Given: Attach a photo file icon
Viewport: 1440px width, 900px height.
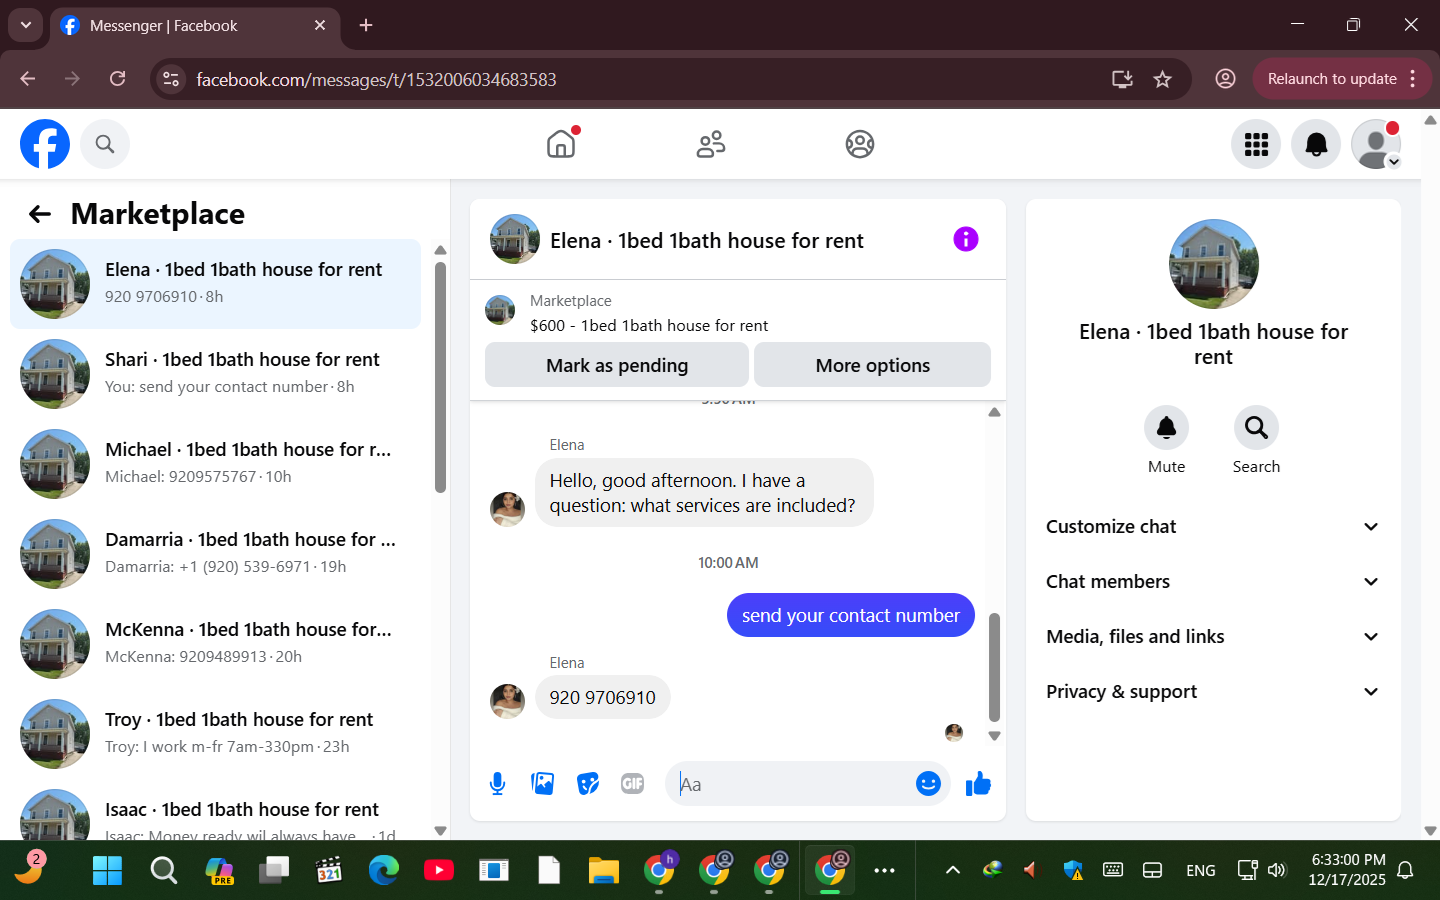Looking at the screenshot, I should click(542, 784).
